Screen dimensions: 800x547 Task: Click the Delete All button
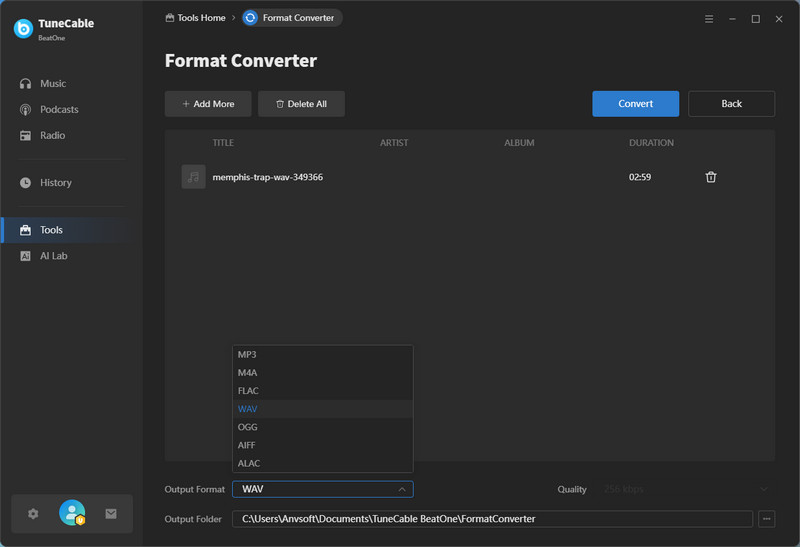coord(302,104)
